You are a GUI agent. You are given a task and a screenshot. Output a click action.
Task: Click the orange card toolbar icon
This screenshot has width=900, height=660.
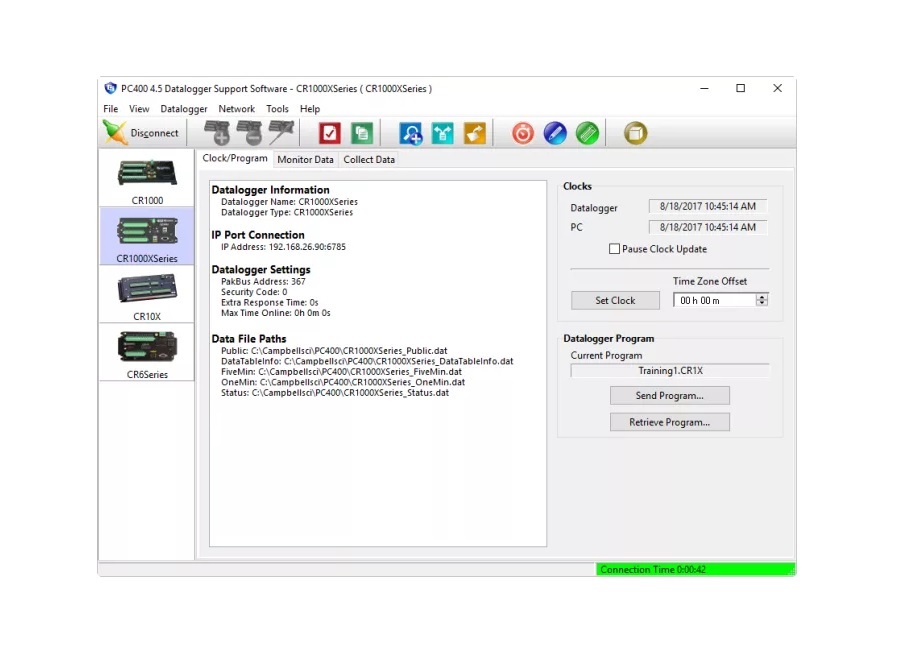click(475, 133)
